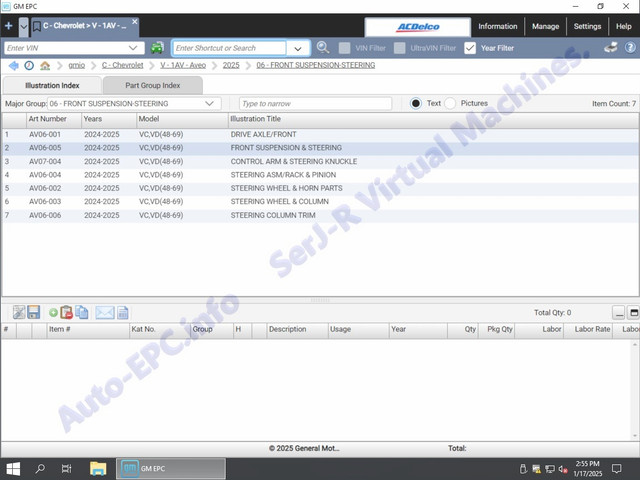
Task: Select STEERING ASM/RACK & PINION row
Action: coord(320,175)
